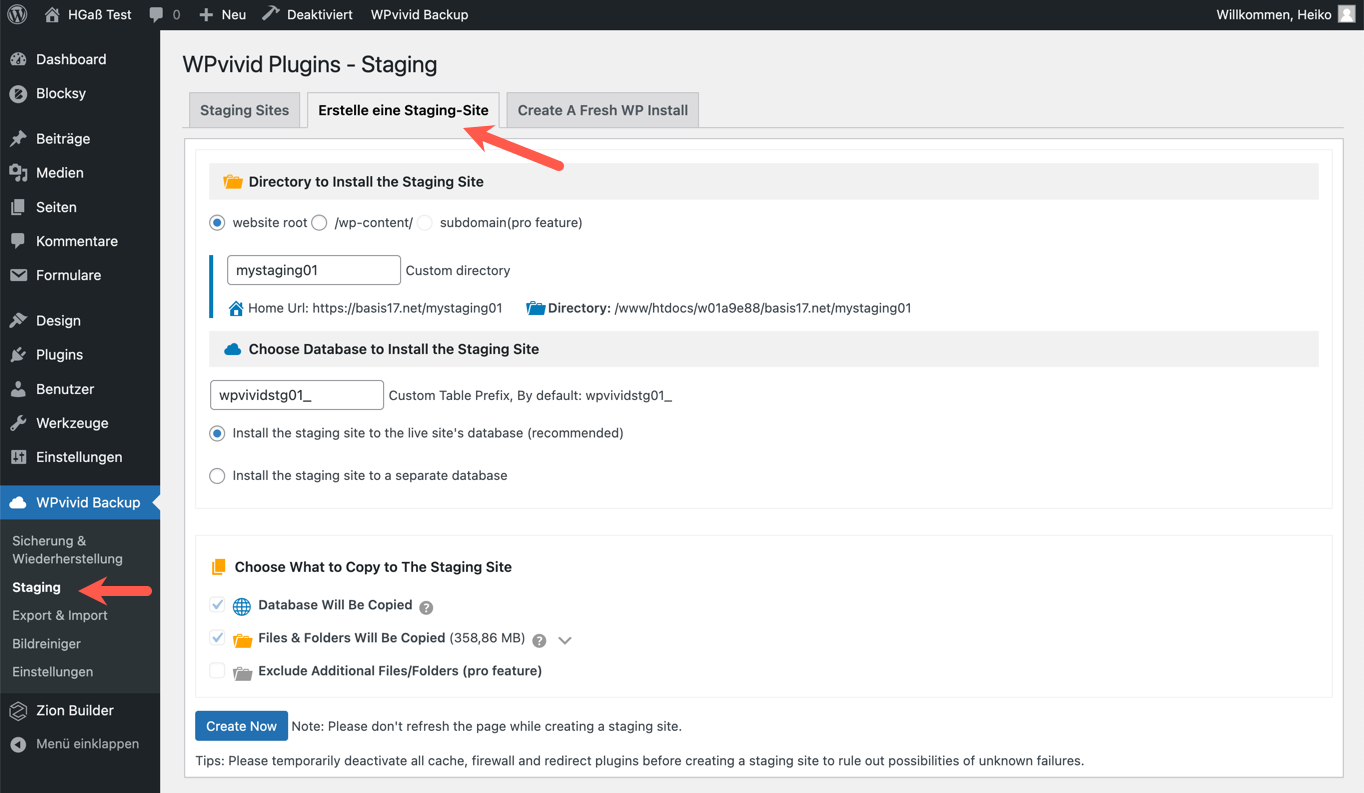Open Export & Import submenu
The image size is (1364, 793).
pyautogui.click(x=60, y=615)
